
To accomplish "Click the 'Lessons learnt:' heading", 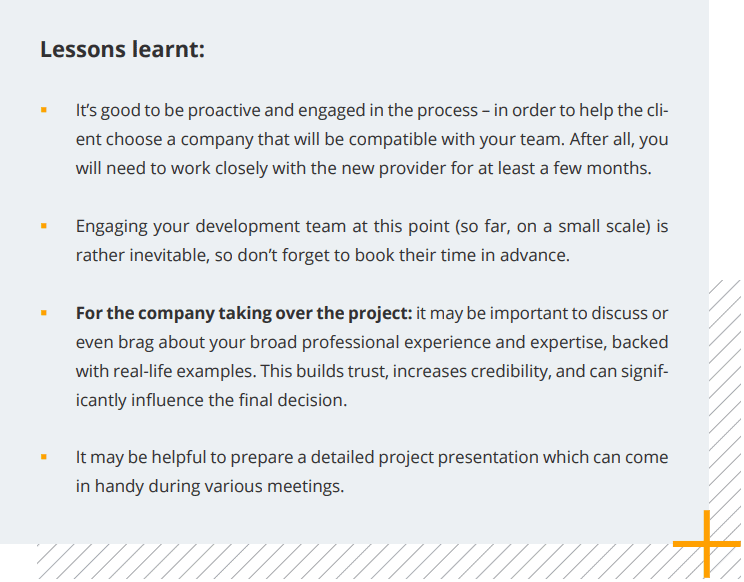I will pos(122,49).
